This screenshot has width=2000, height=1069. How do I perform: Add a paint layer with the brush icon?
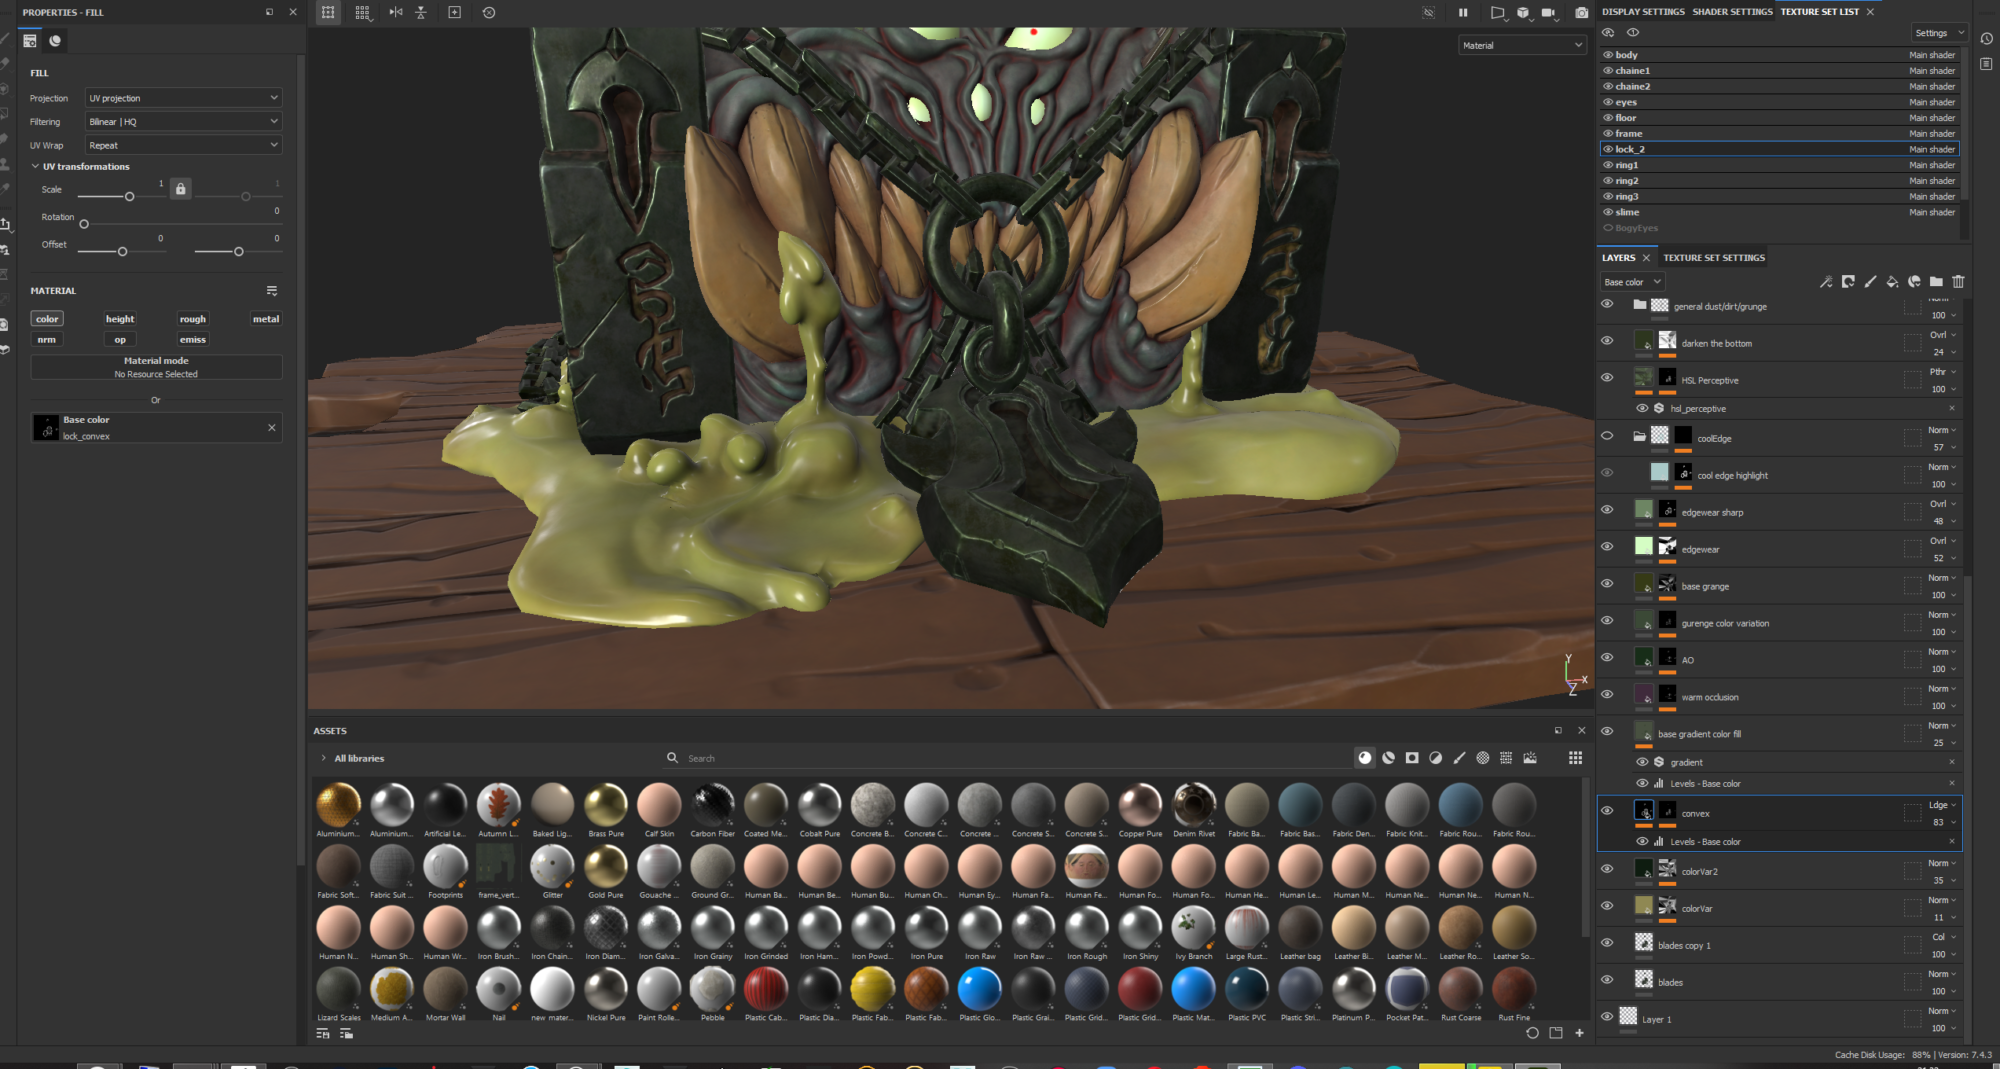tap(1870, 282)
